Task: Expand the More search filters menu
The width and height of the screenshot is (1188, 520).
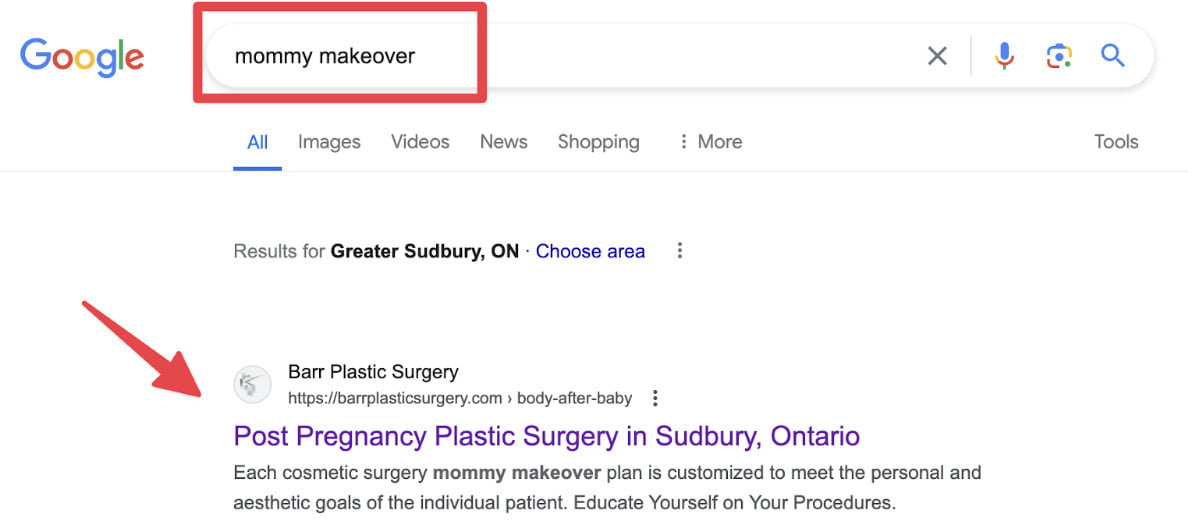Action: (710, 142)
